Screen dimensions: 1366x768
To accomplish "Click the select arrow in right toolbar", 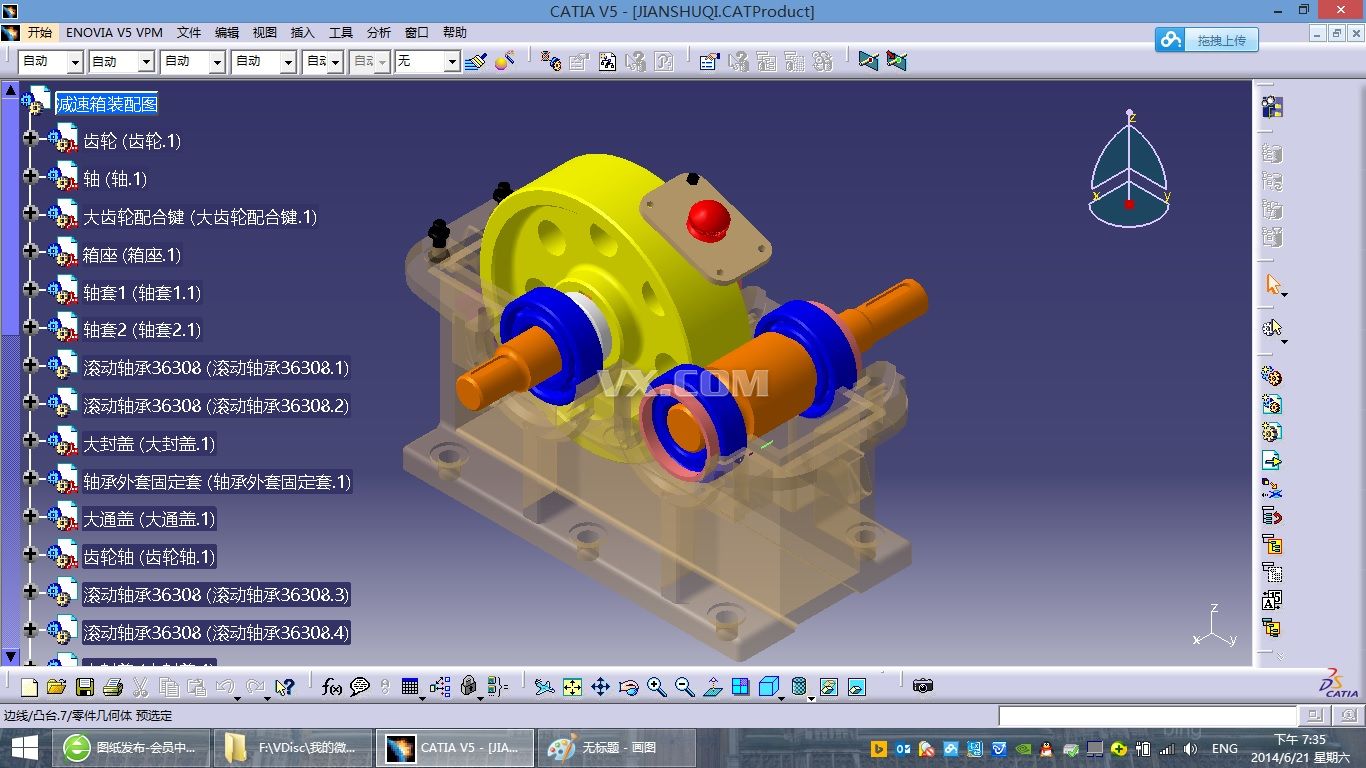I will [1272, 285].
